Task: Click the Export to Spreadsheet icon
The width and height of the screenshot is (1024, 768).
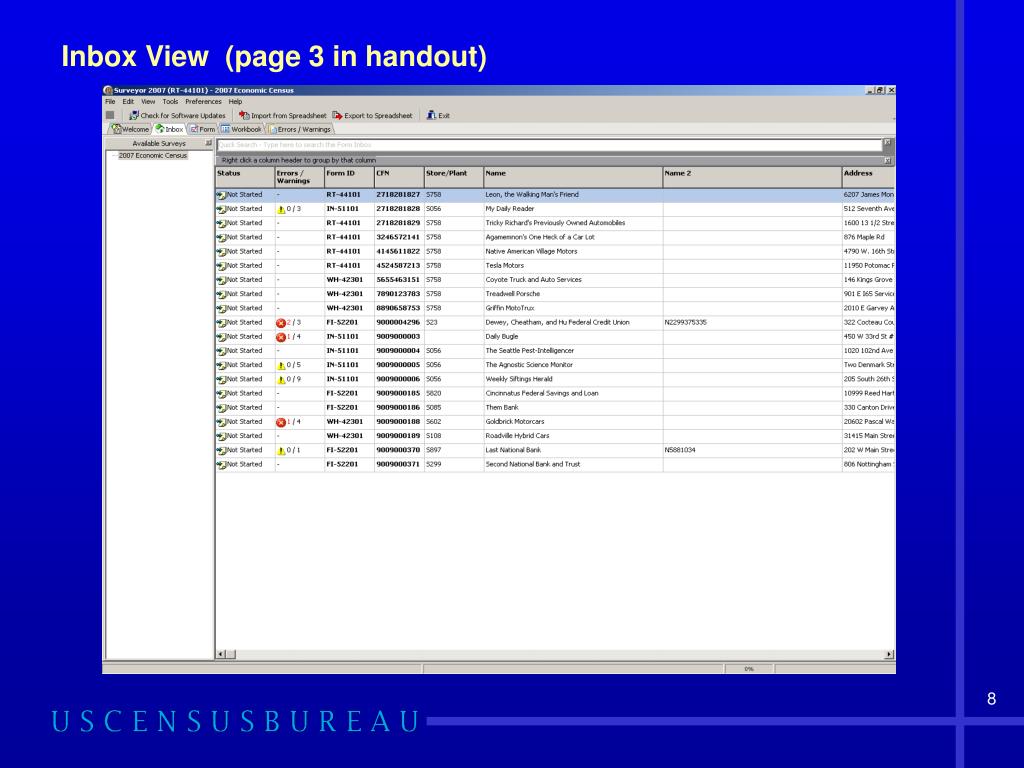Action: coord(337,116)
